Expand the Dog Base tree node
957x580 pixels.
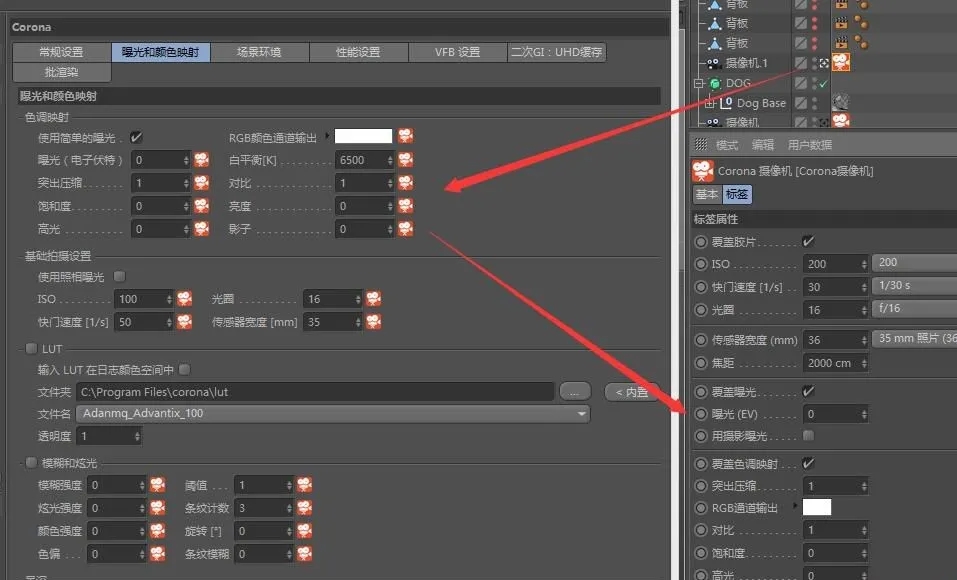[710, 103]
